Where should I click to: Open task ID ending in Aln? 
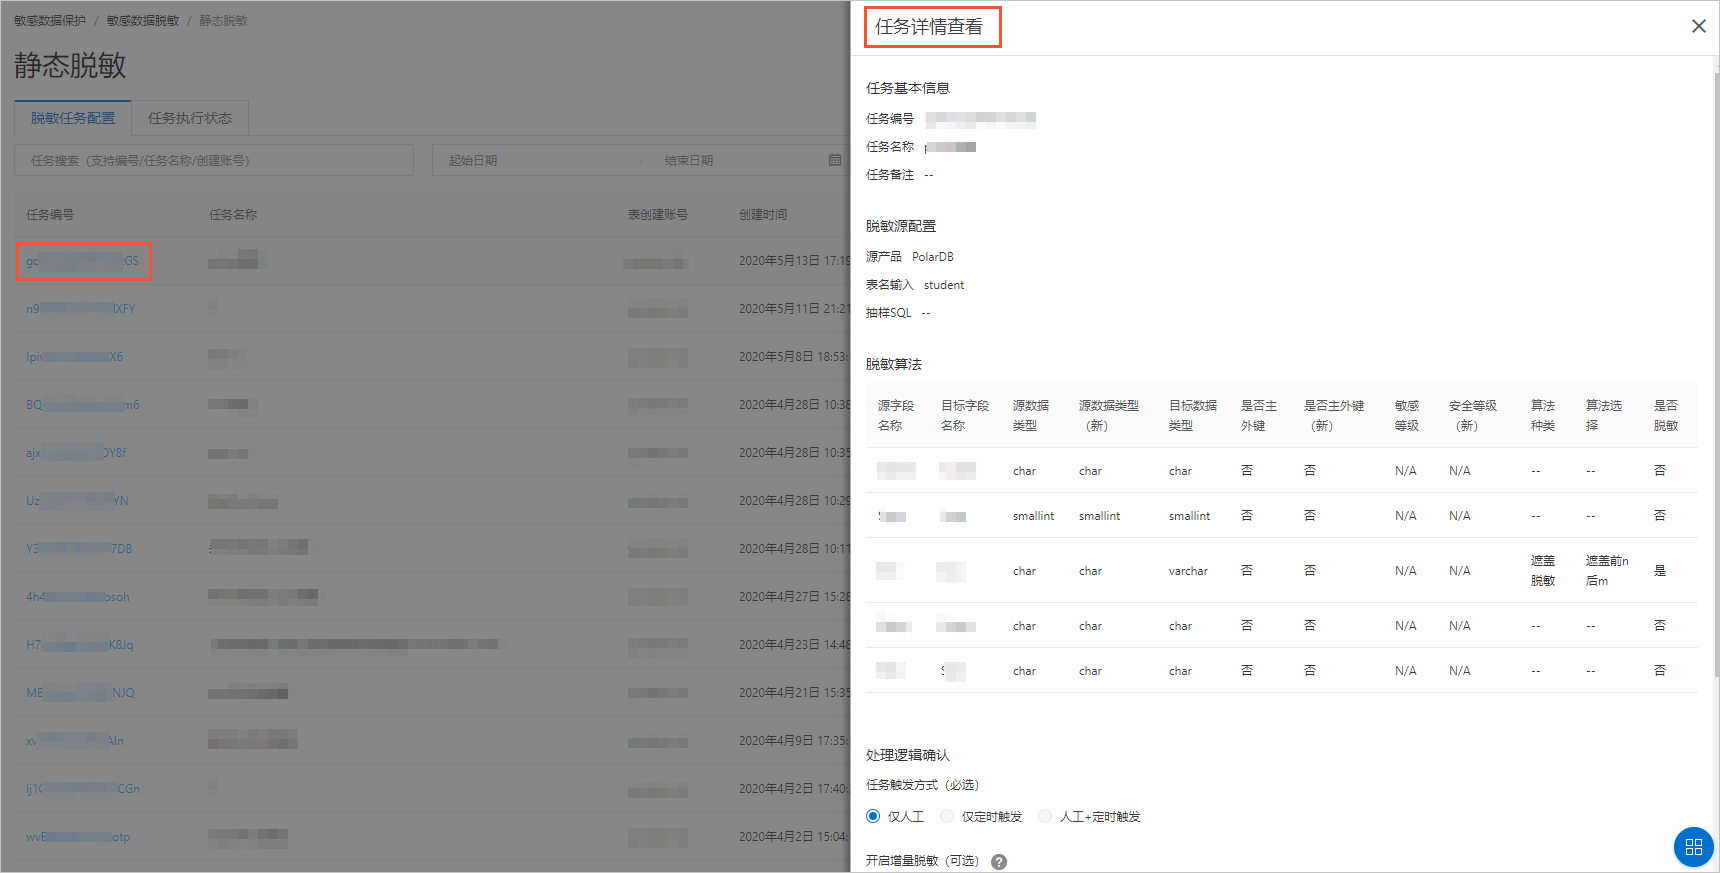click(x=75, y=741)
